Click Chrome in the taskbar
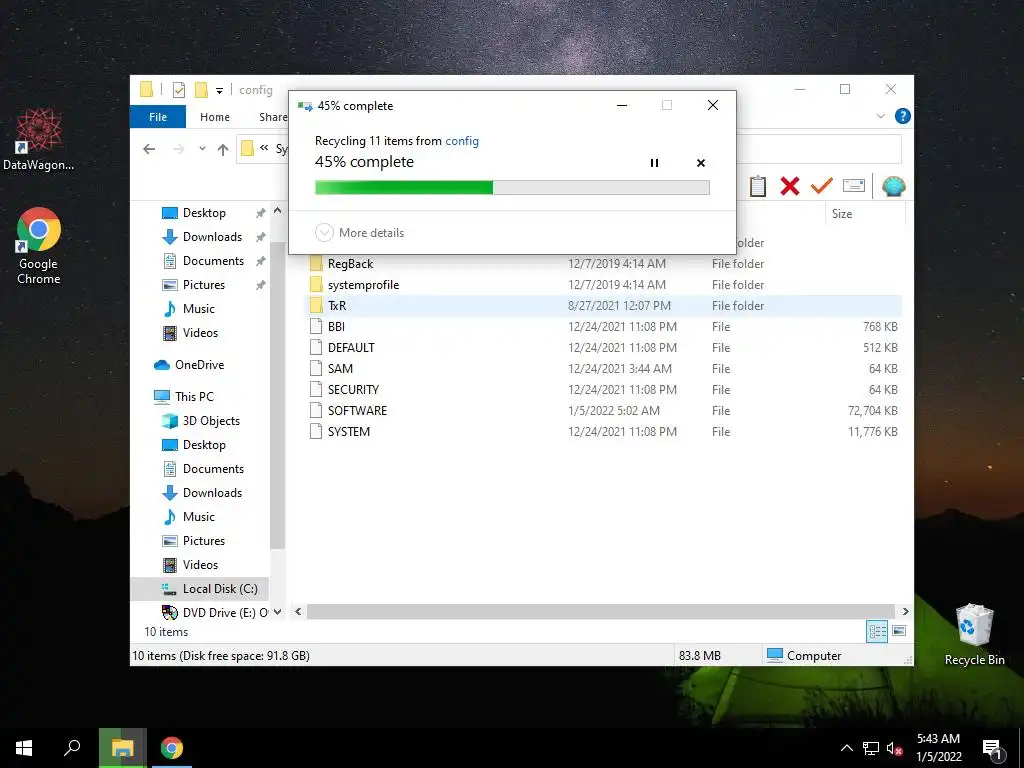The width and height of the screenshot is (1024, 768). pyautogui.click(x=172, y=748)
